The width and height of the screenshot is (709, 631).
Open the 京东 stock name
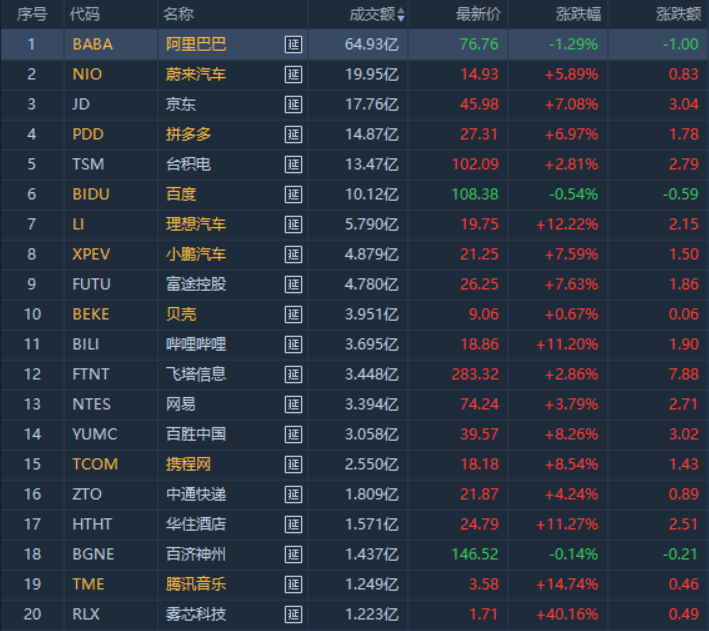(x=180, y=104)
